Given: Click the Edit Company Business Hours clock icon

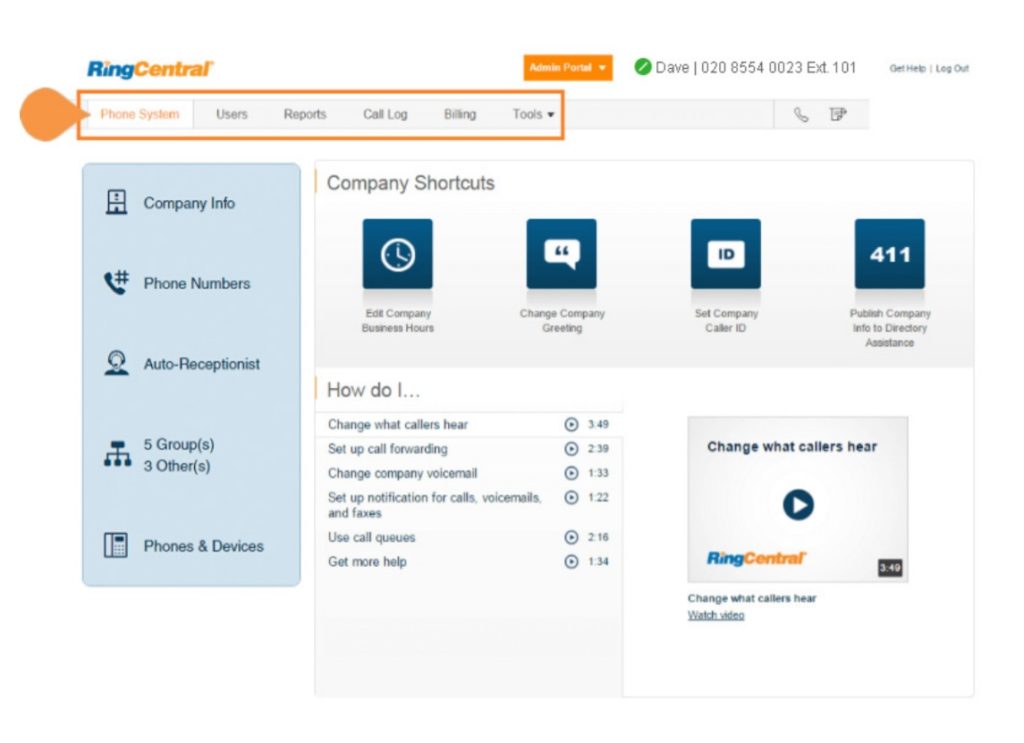Looking at the screenshot, I should [x=397, y=255].
